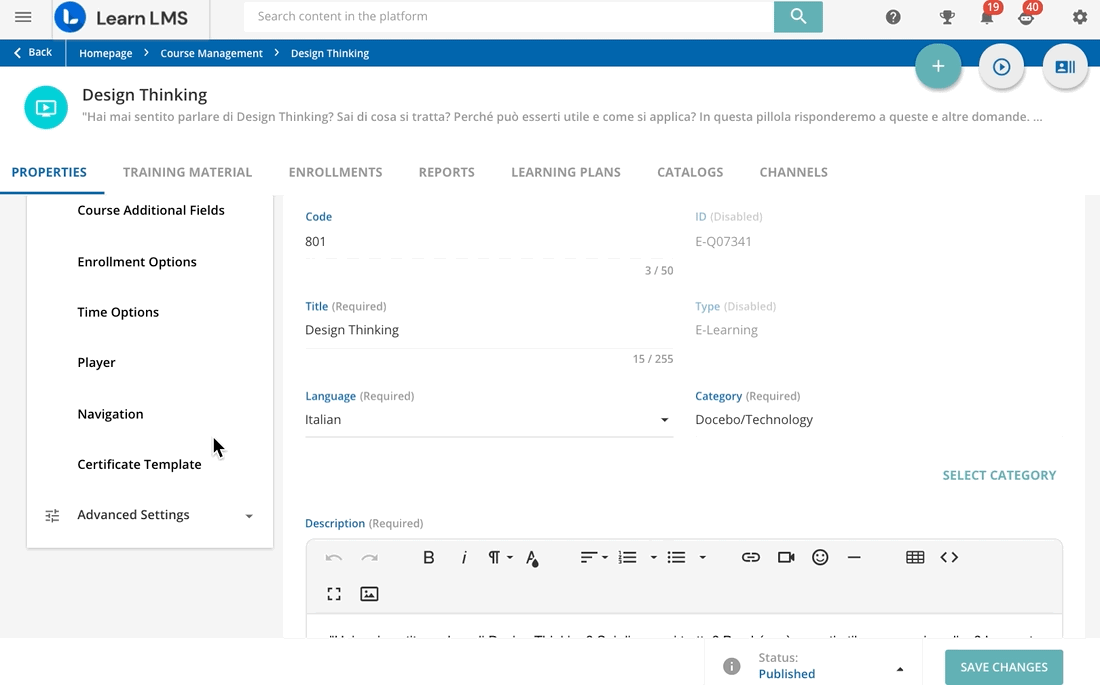The width and height of the screenshot is (1100, 685).
Task: Insert a video in the description
Action: pyautogui.click(x=786, y=557)
